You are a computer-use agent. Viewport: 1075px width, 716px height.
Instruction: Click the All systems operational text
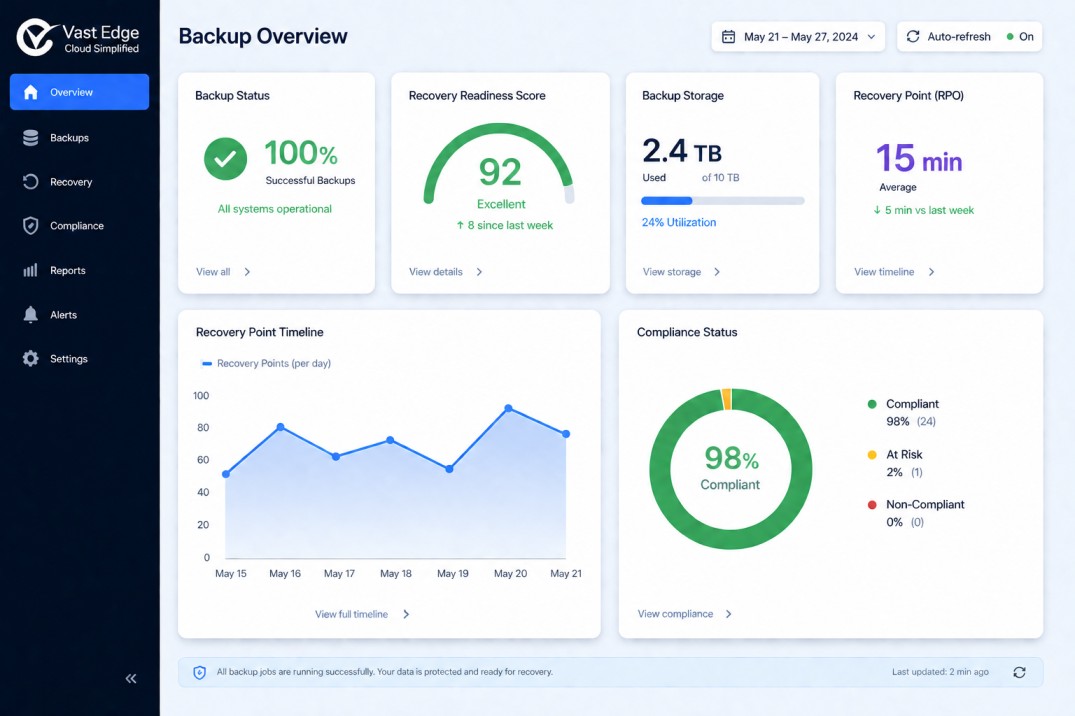click(275, 208)
